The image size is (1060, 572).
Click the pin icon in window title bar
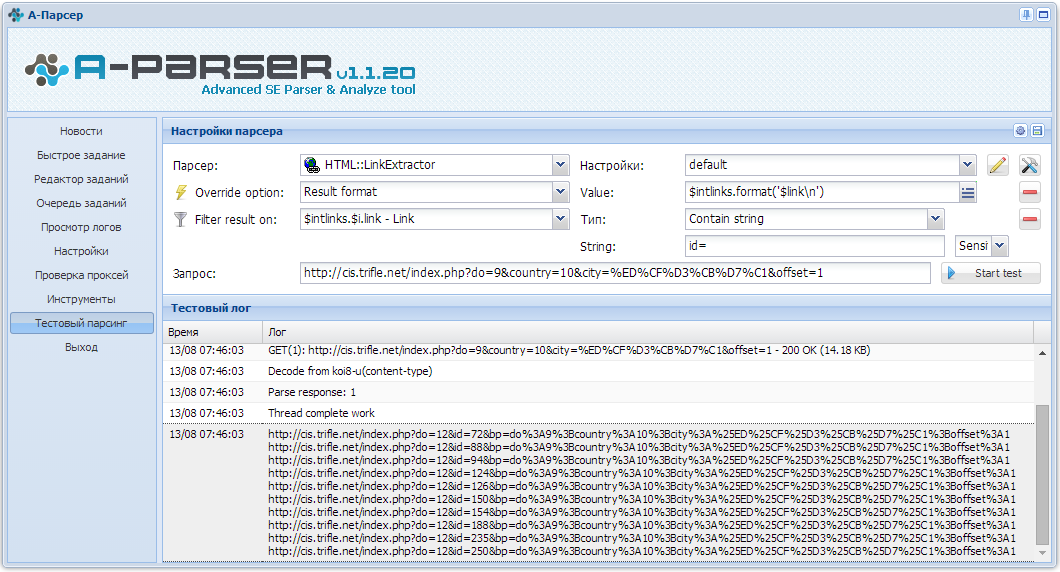pyautogui.click(x=1026, y=15)
